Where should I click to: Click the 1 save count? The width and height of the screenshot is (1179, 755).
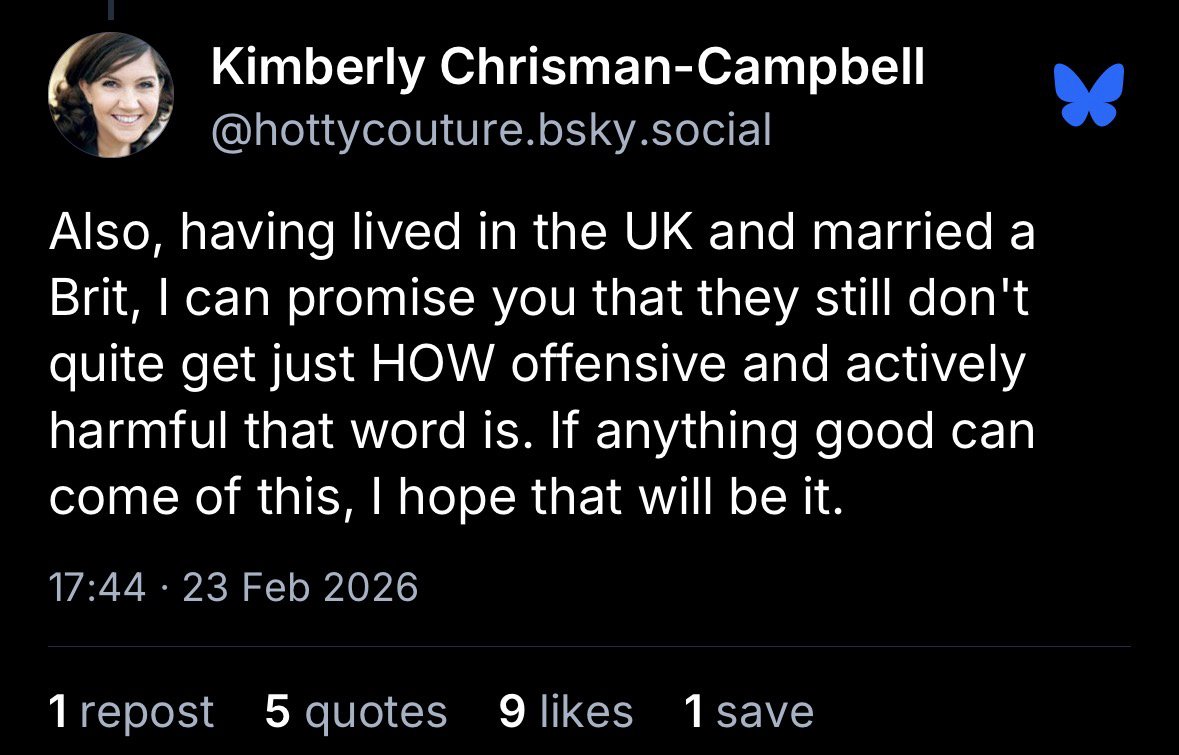click(748, 711)
